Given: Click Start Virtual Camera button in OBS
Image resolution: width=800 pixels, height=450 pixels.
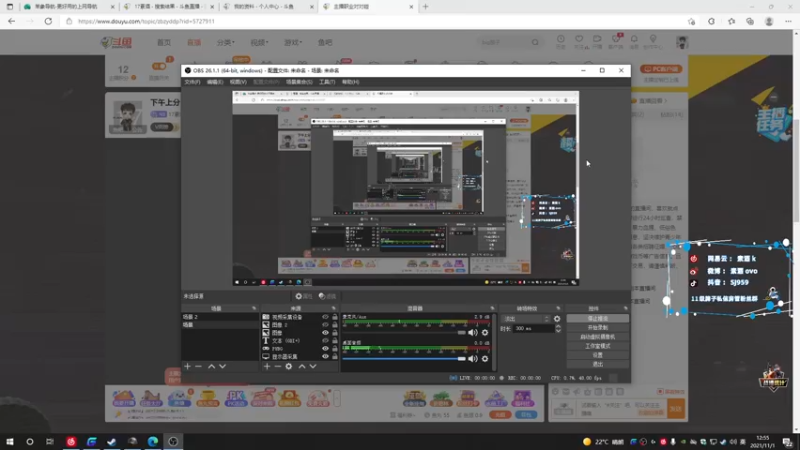Looking at the screenshot, I should tap(597, 337).
